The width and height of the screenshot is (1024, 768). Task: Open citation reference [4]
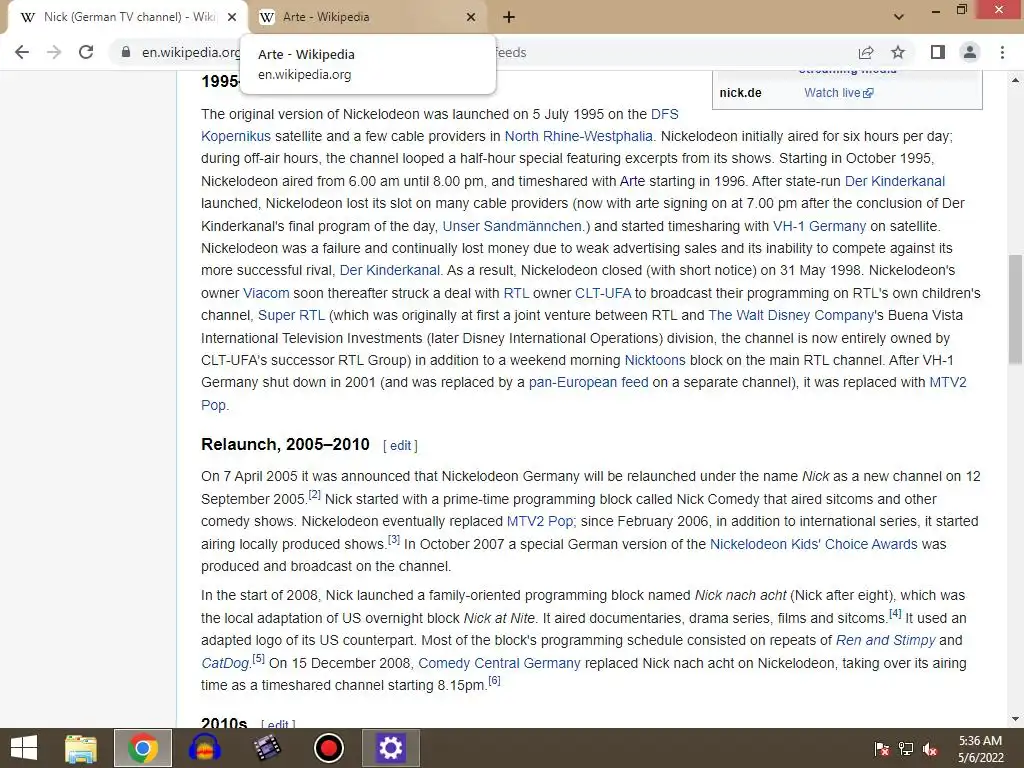895,614
